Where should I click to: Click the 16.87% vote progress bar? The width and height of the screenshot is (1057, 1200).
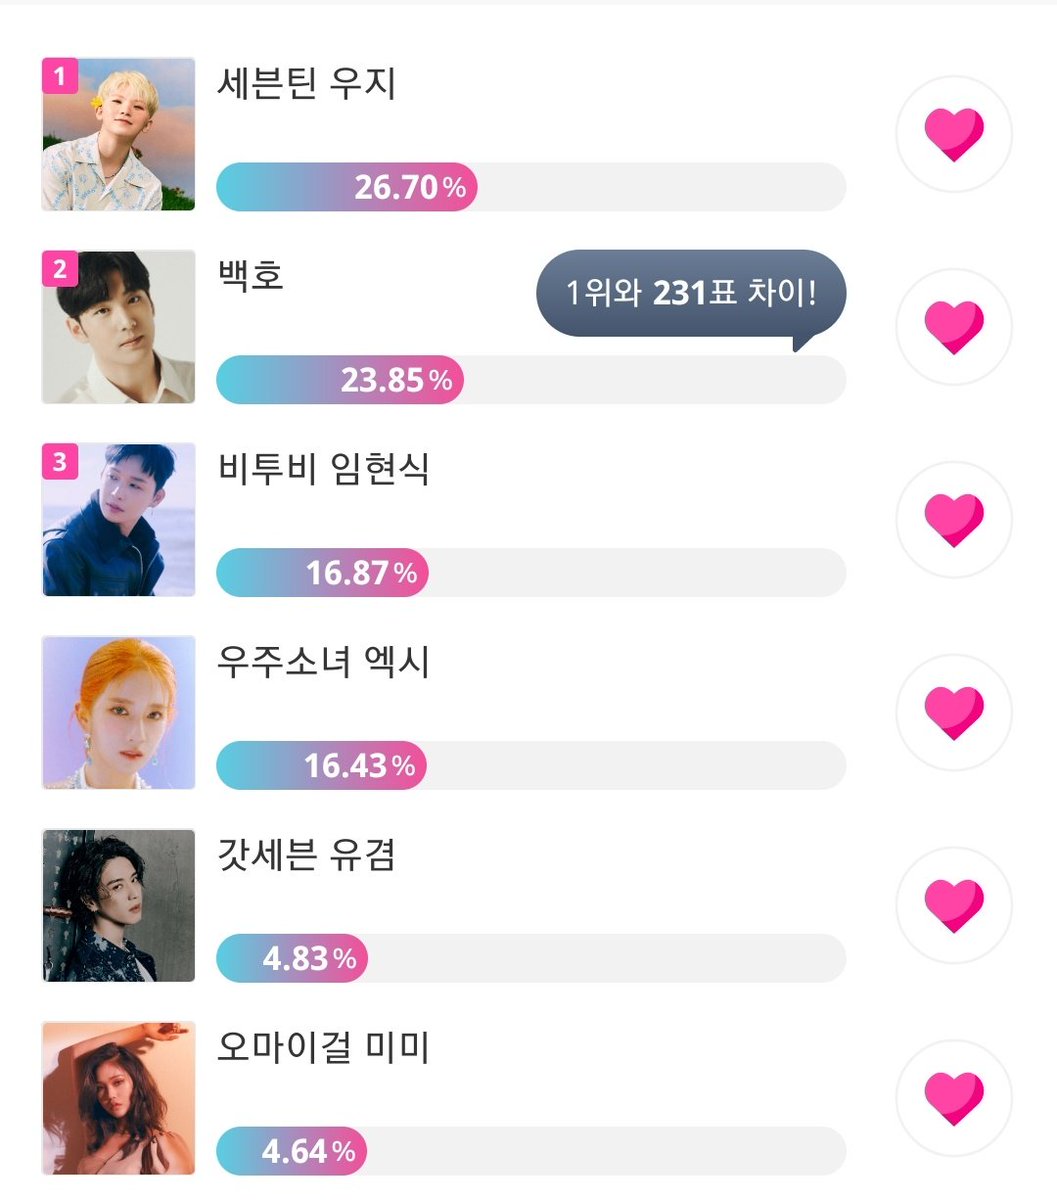pyautogui.click(x=531, y=573)
